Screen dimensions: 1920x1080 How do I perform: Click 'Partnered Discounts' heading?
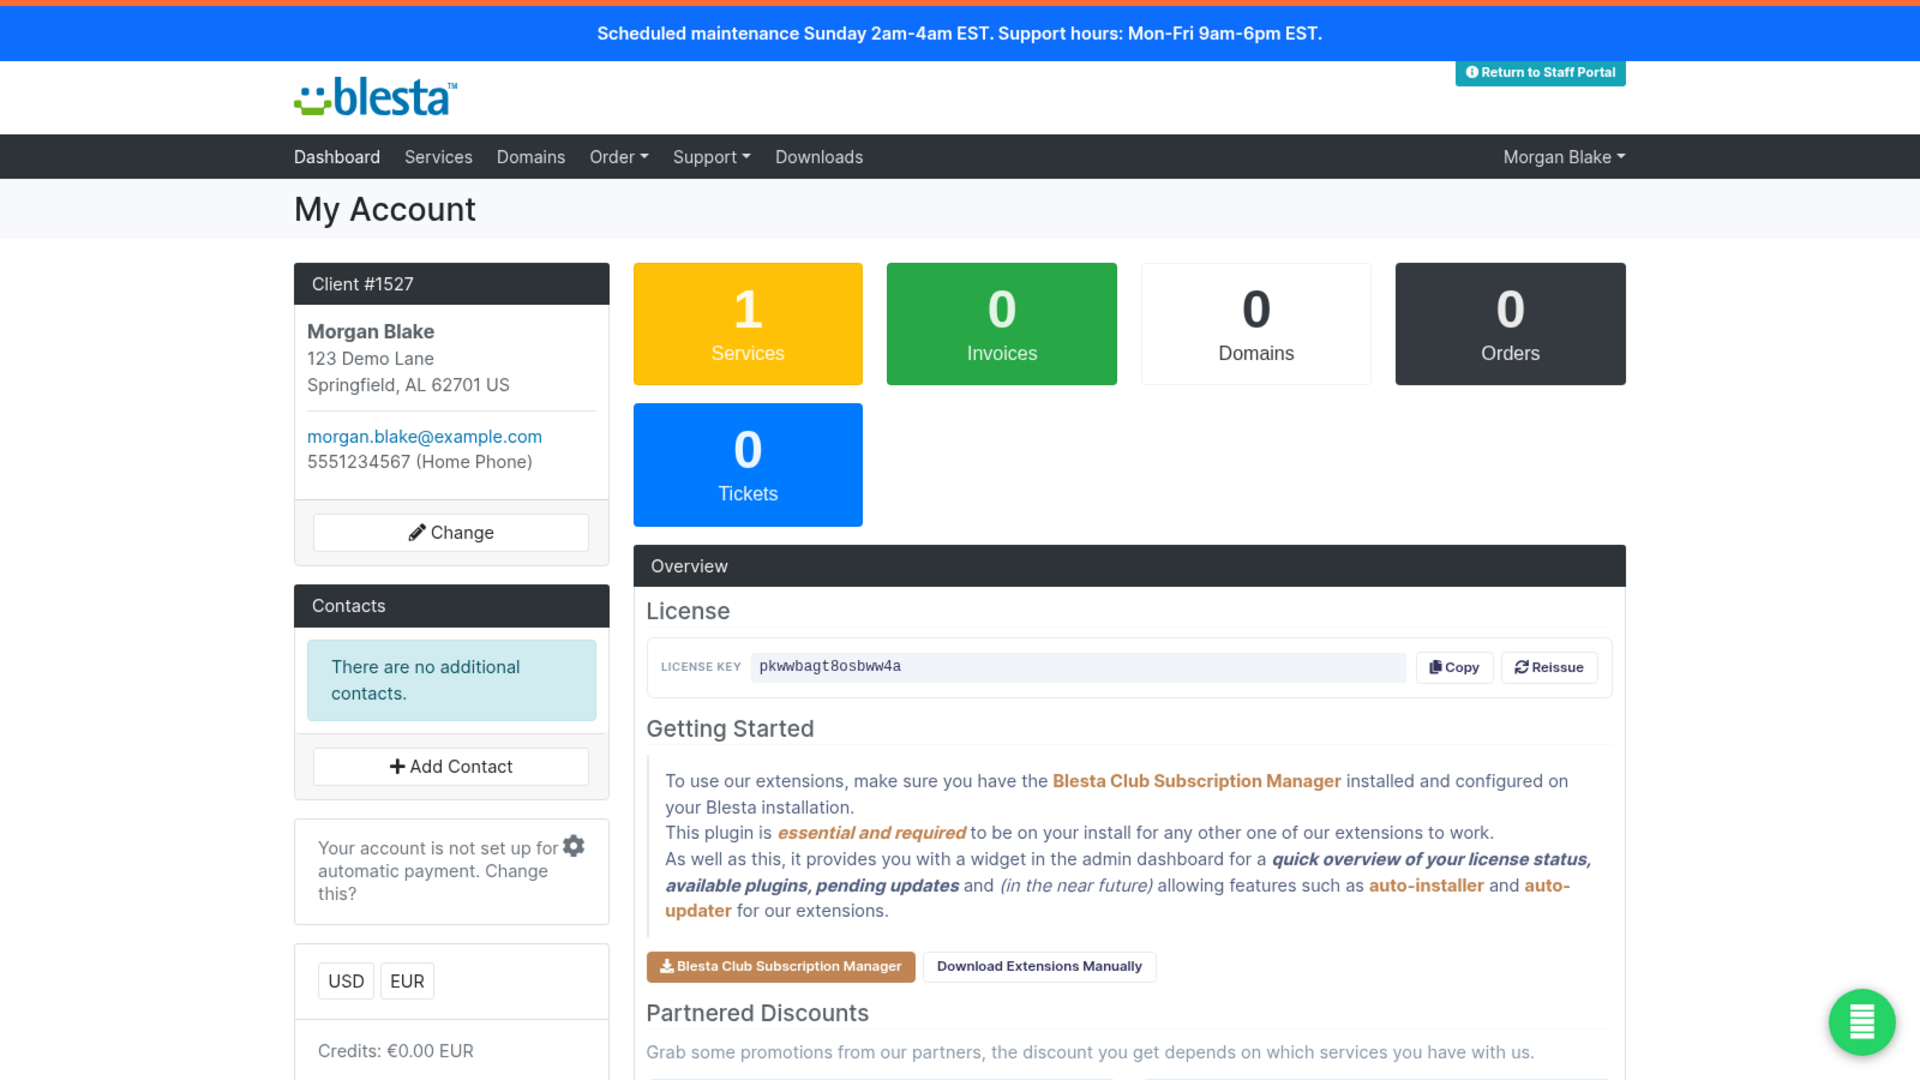(x=757, y=1013)
